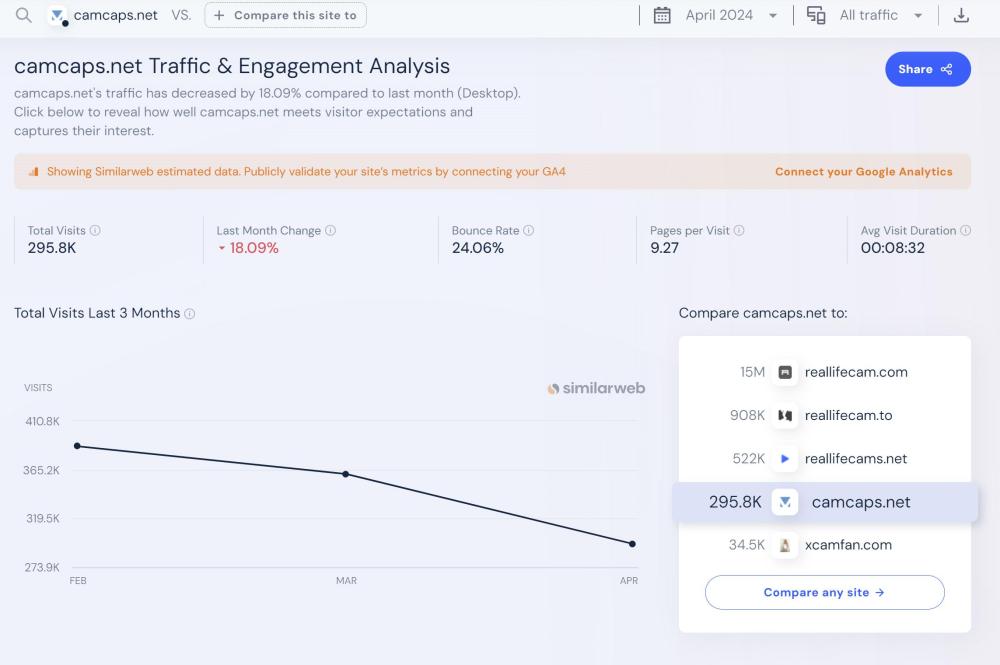The image size is (1000, 665).
Task: Choose xcamfan.com from comparison list
Action: coord(847,545)
